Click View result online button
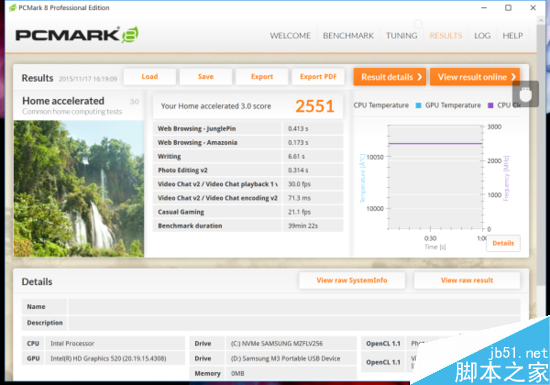The height and width of the screenshot is (385, 550). coord(475,77)
